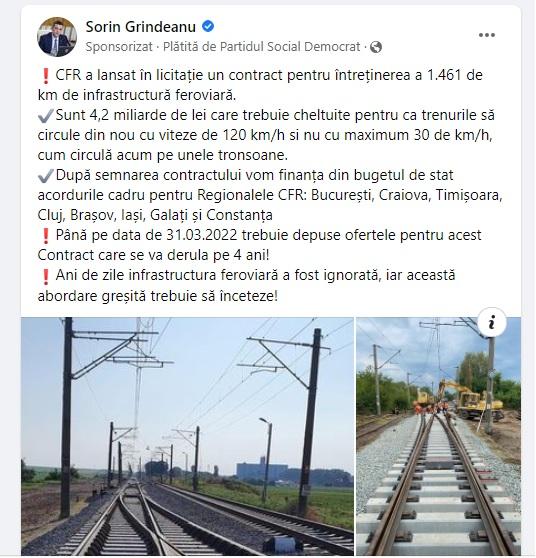Screen dimensions: 536x558
Task: Click the blue verified badge icon
Action: [x=208, y=26]
